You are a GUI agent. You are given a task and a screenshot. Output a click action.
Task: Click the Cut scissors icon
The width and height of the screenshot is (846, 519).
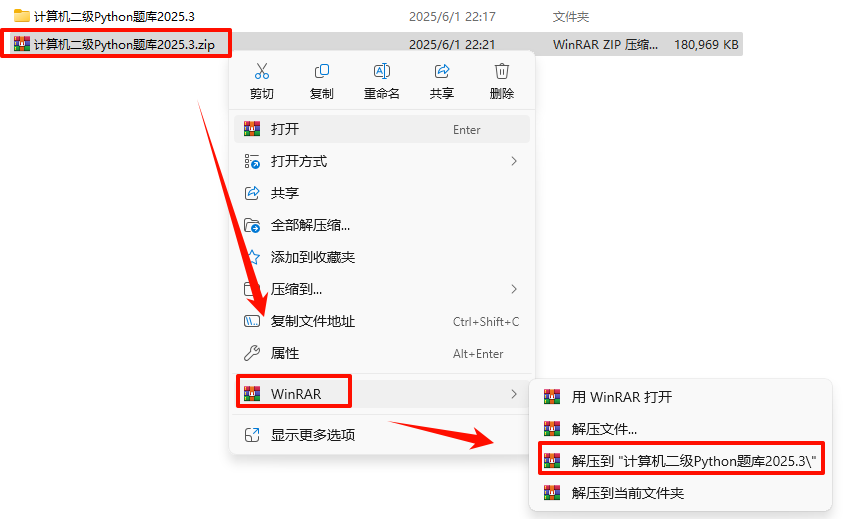coord(262,71)
